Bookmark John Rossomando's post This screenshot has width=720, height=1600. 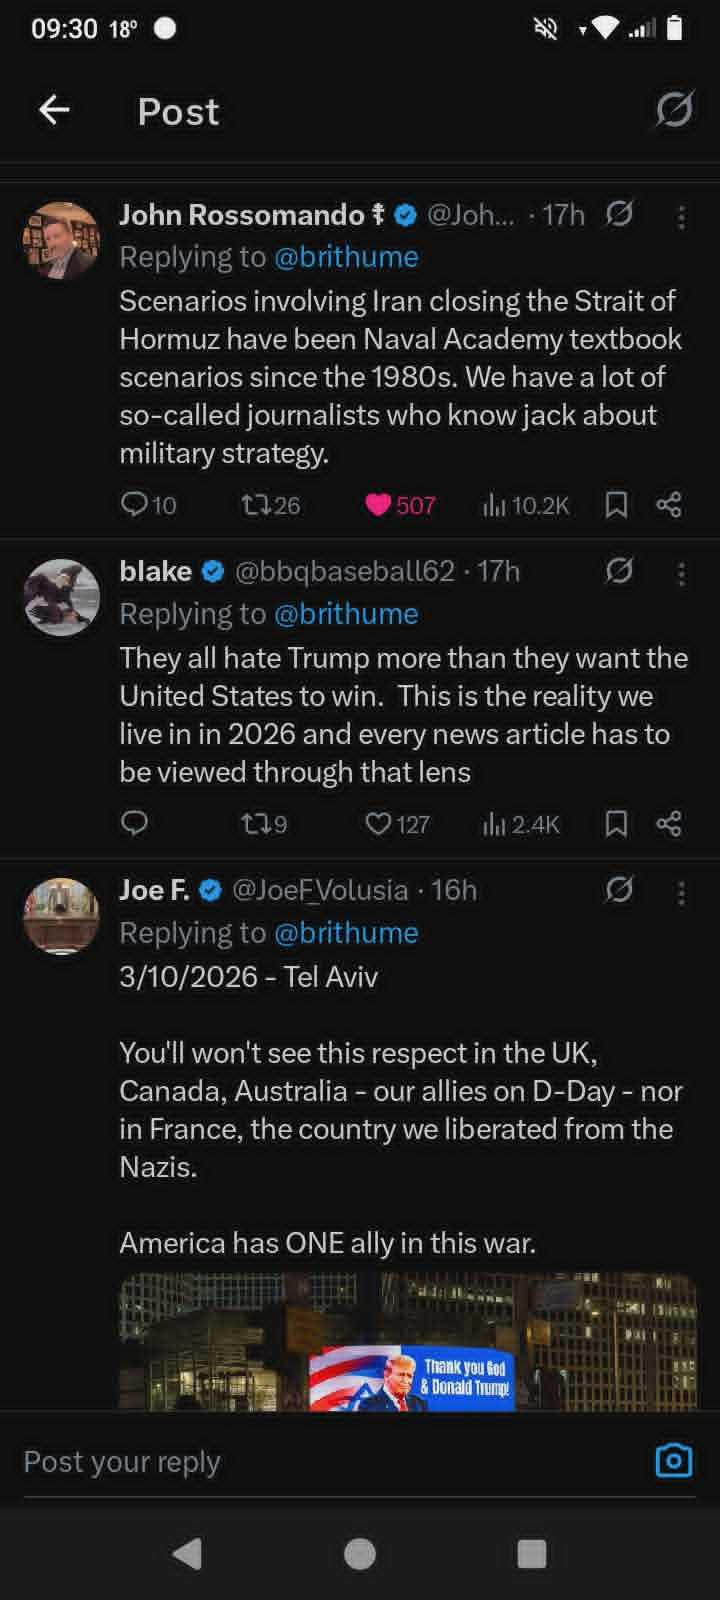click(x=616, y=505)
